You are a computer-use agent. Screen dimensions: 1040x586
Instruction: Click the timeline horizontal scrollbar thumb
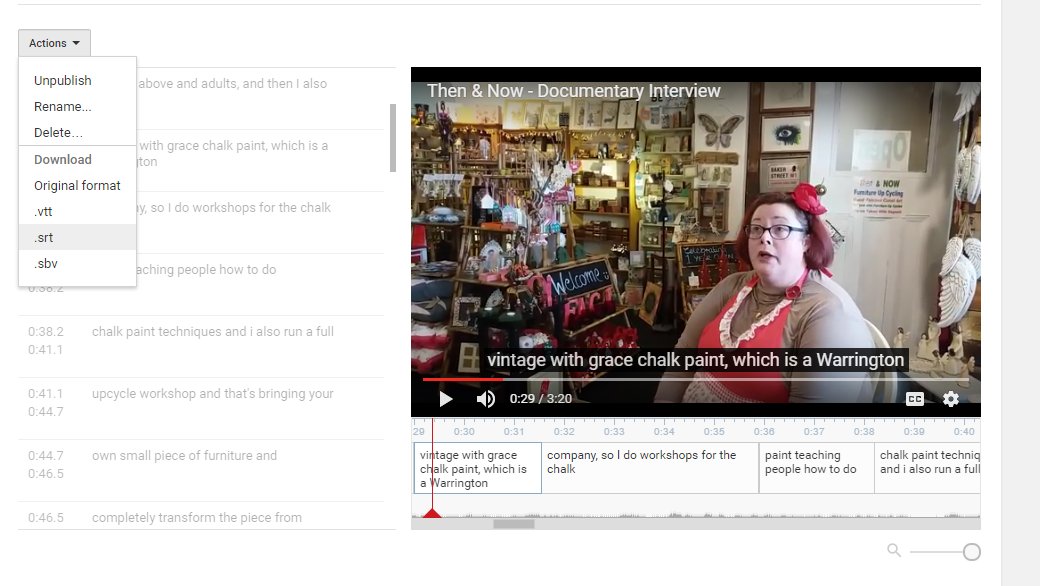(513, 524)
